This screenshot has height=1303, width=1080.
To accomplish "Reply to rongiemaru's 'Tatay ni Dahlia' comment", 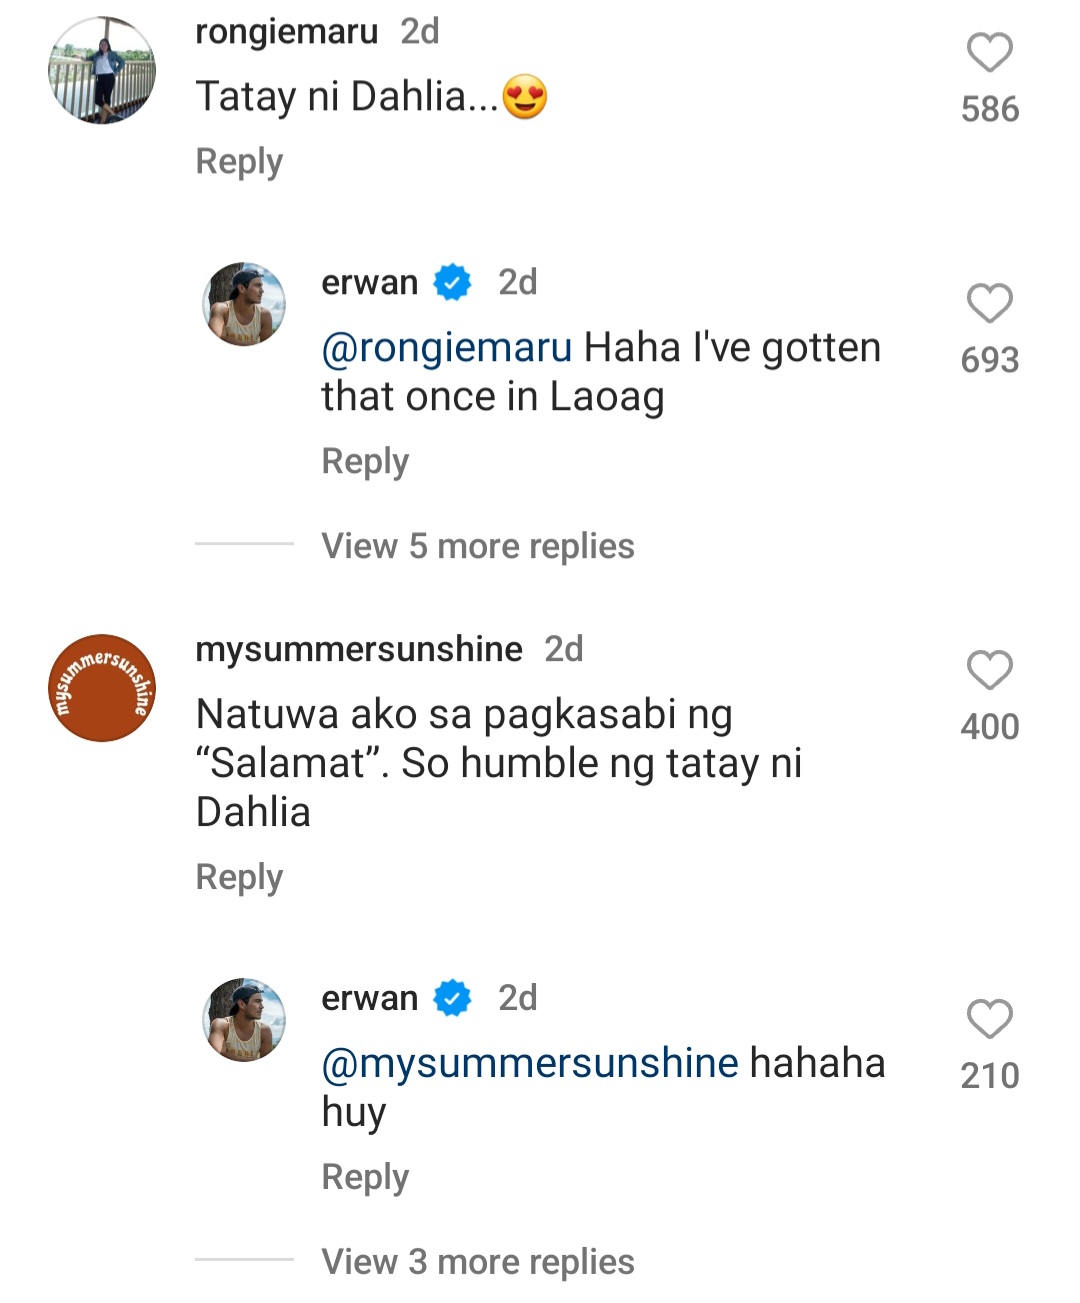I will point(238,161).
